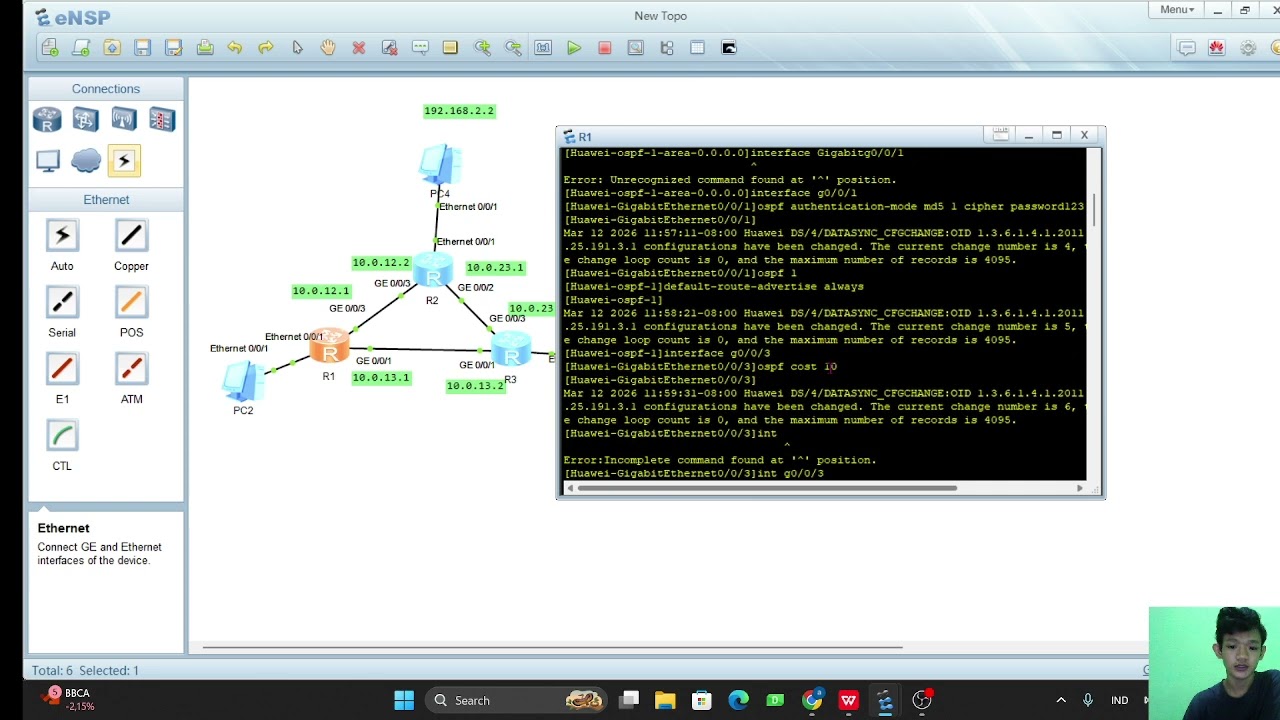
Task: Choose the ATM cable type
Action: tap(131, 369)
